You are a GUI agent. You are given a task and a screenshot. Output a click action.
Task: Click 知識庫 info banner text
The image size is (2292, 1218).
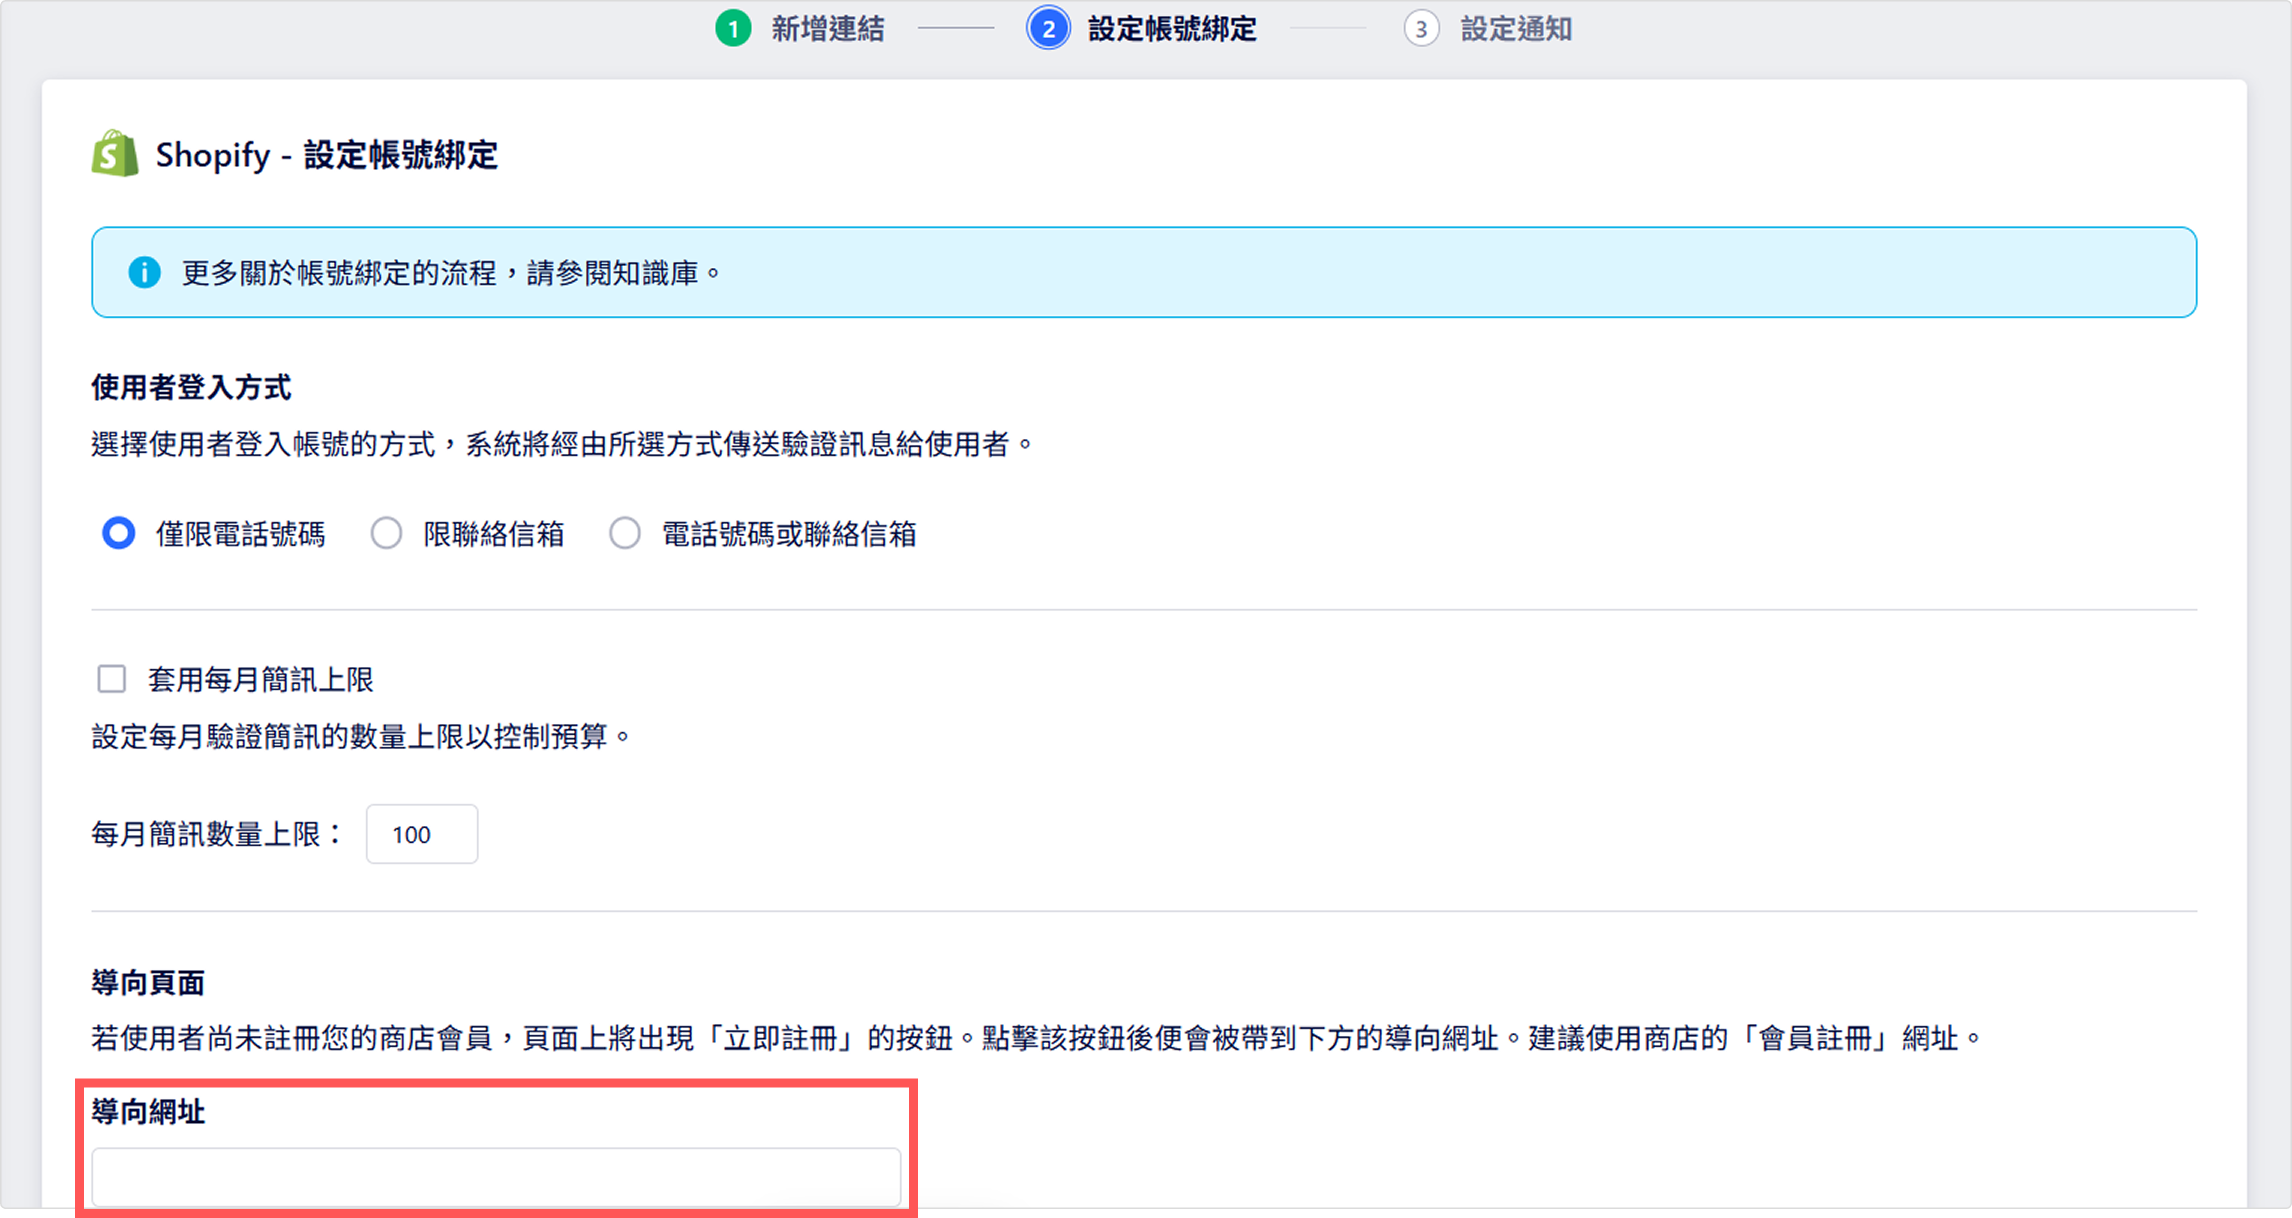tap(654, 273)
